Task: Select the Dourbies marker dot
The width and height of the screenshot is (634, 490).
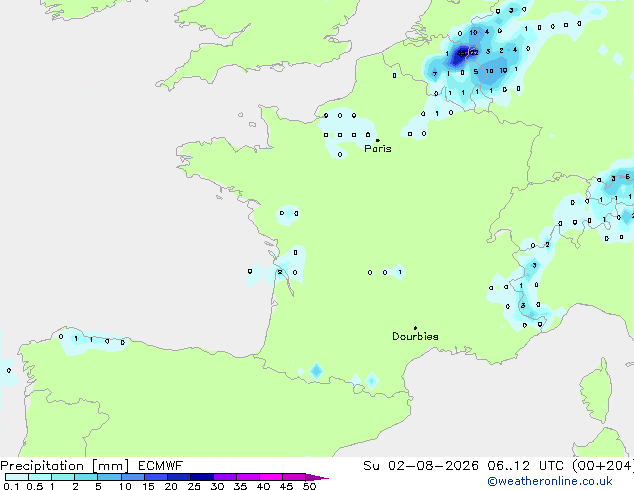Action: coord(415,328)
